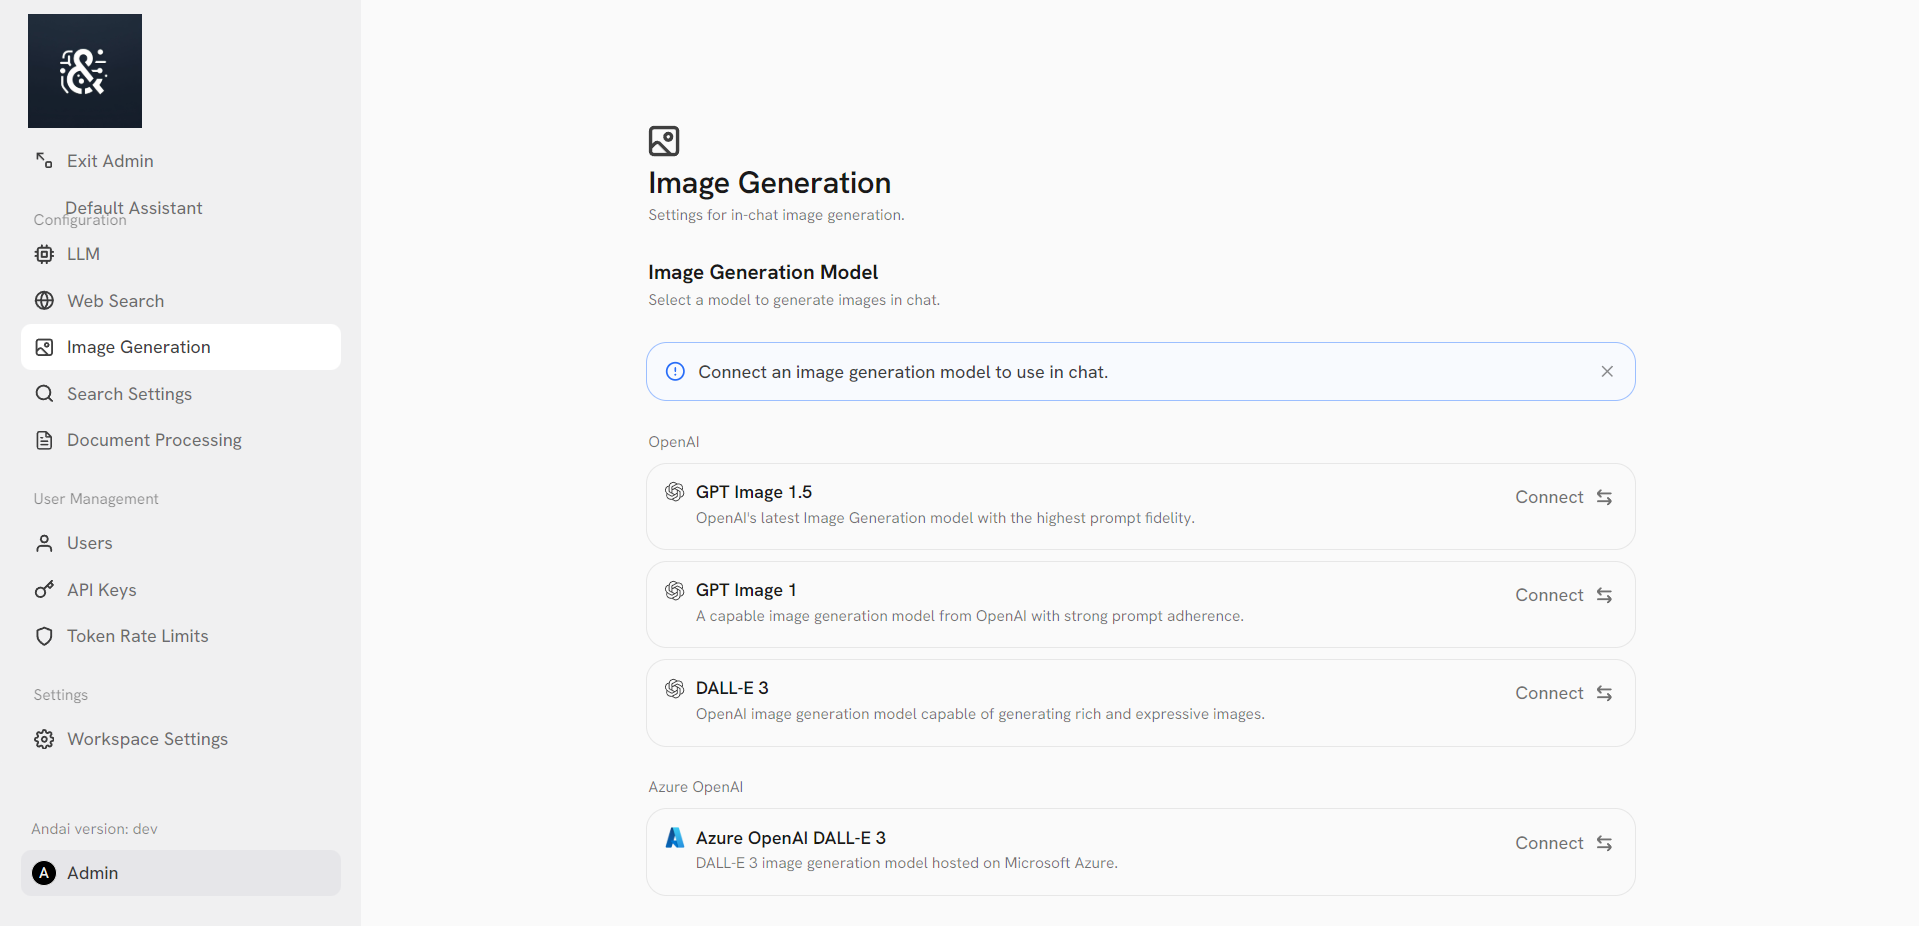Open the LLM configuration page
The image size is (1919, 926).
[181, 254]
